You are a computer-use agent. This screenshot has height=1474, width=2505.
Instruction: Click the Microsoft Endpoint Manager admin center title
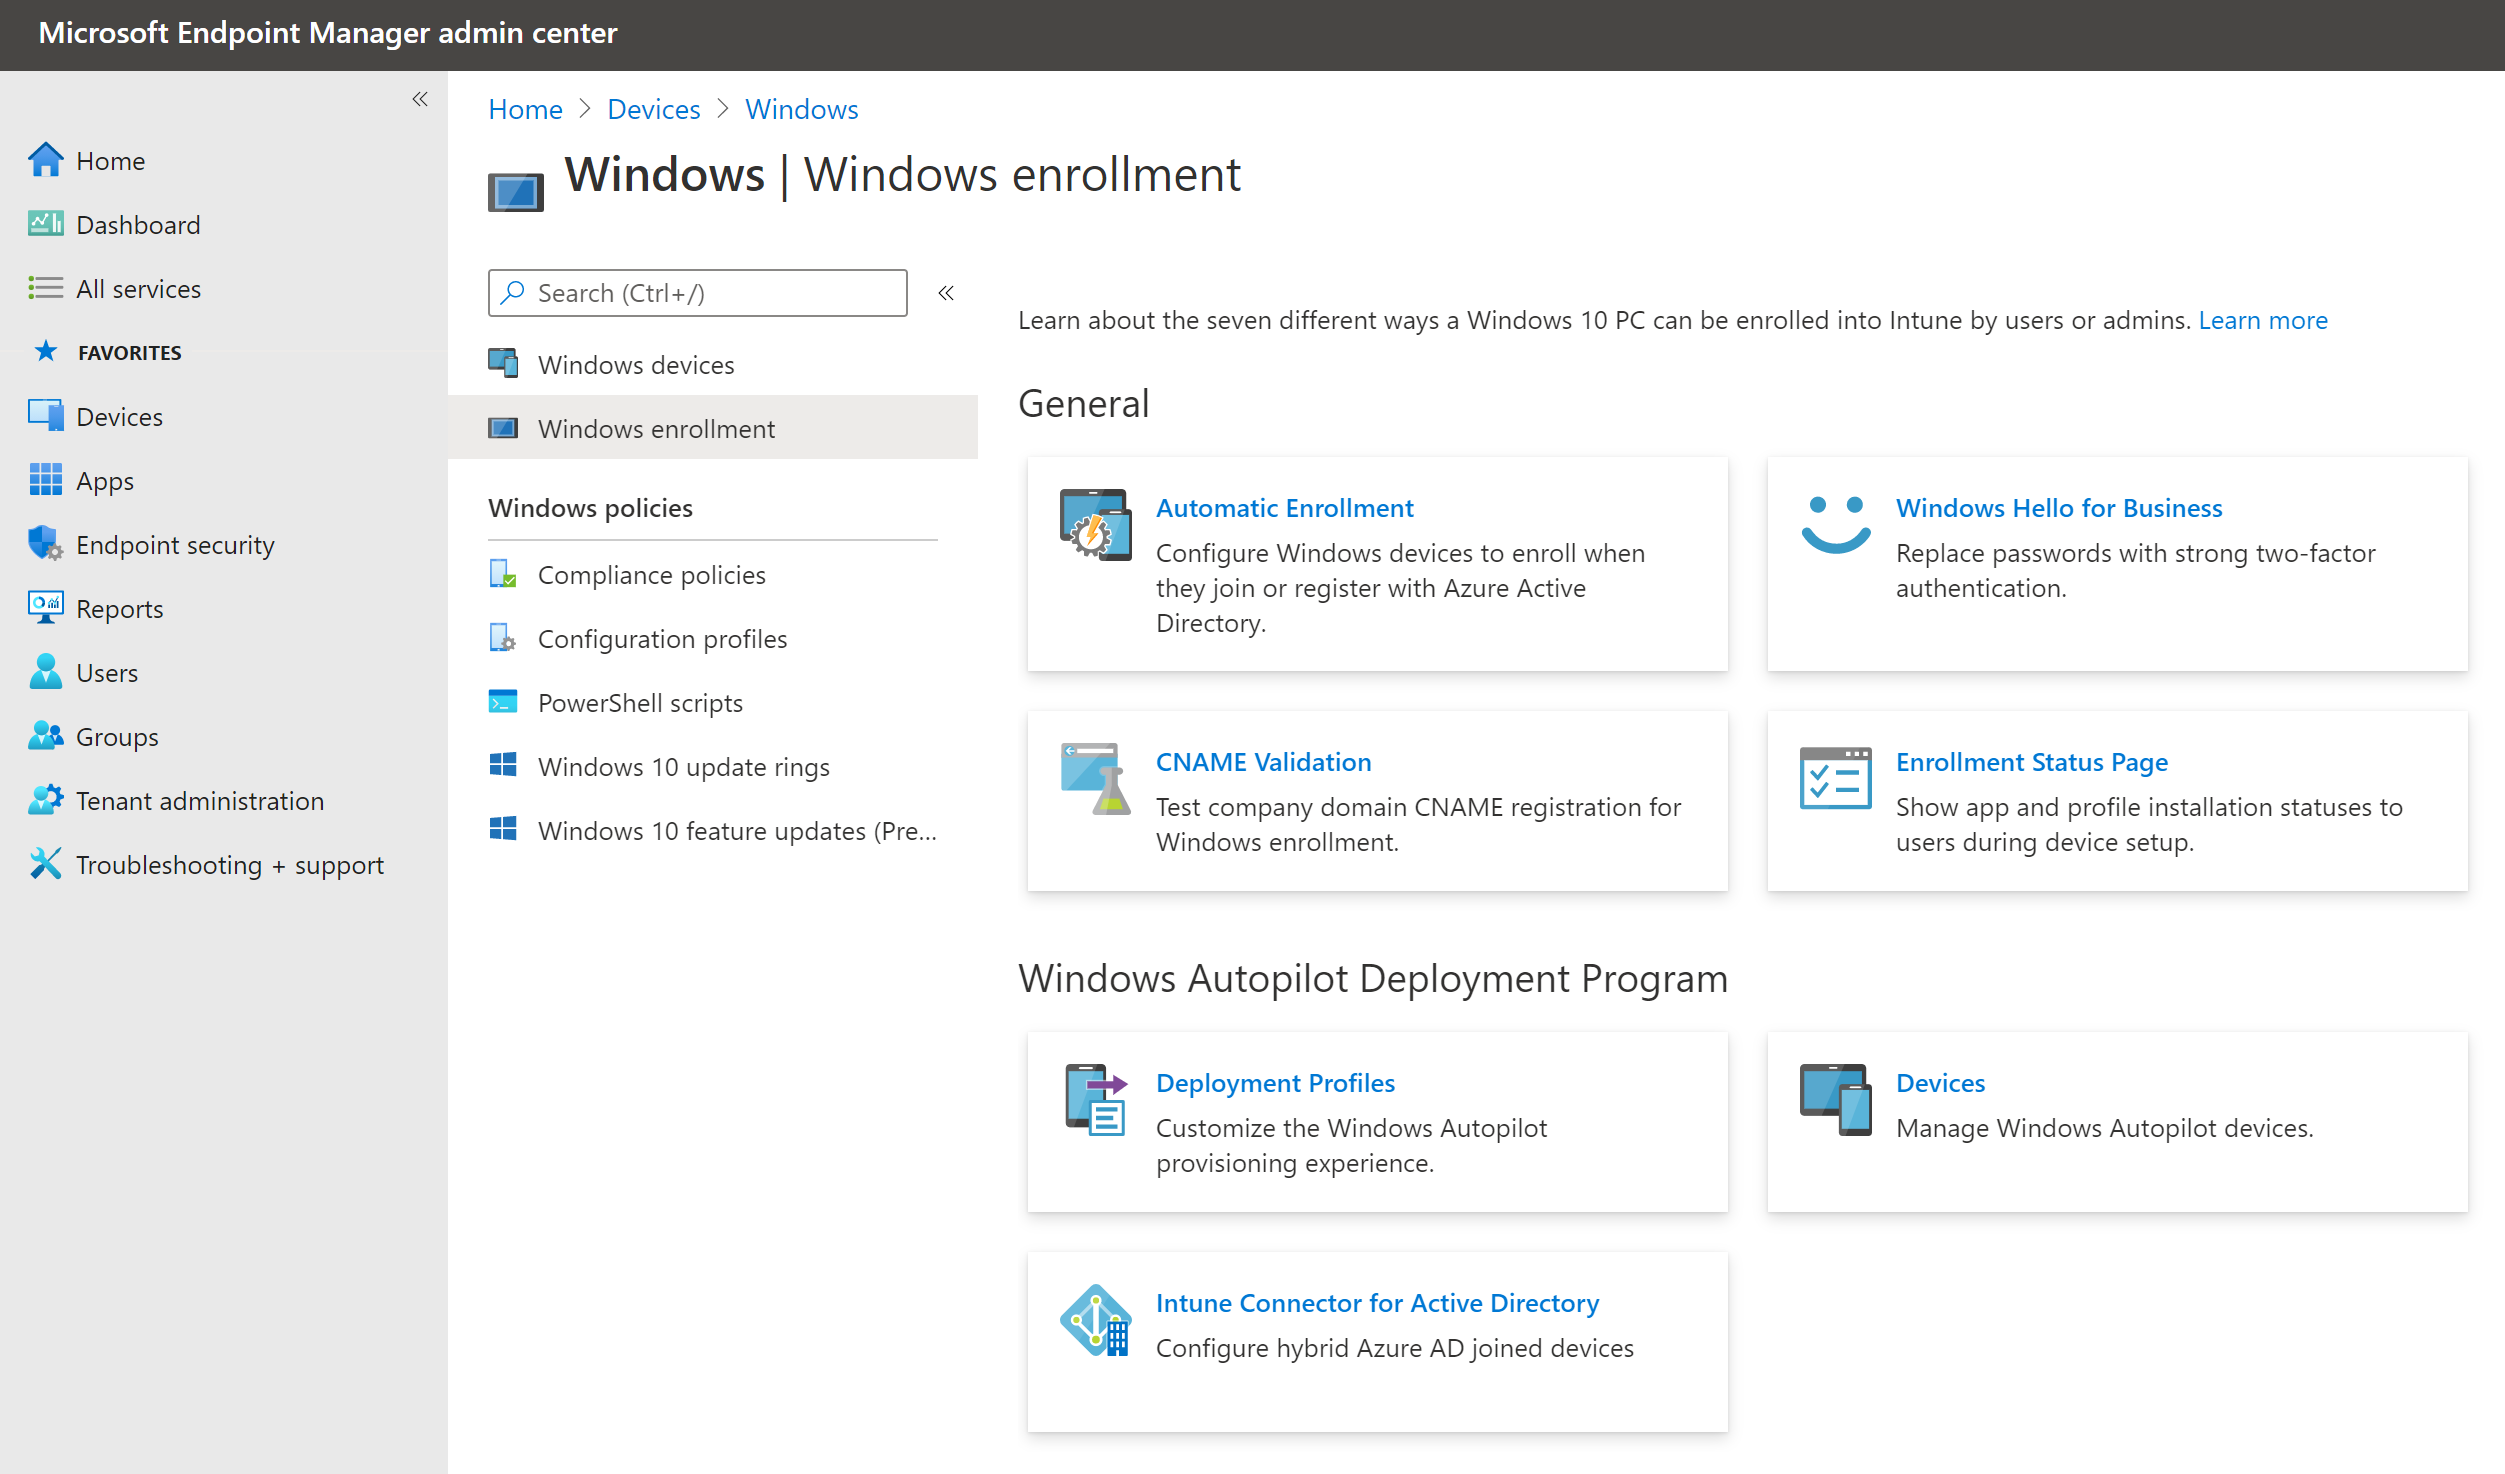click(328, 33)
